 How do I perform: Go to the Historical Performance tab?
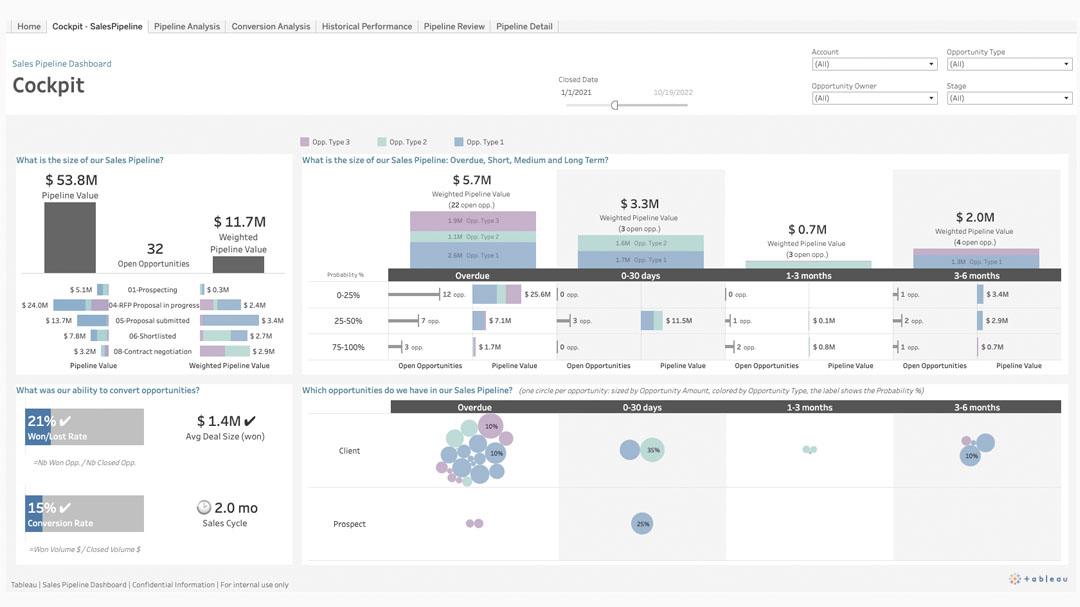tap(367, 26)
